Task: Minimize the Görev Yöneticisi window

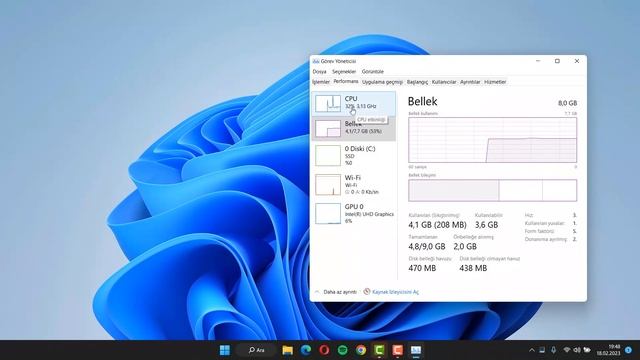Action: click(x=538, y=61)
